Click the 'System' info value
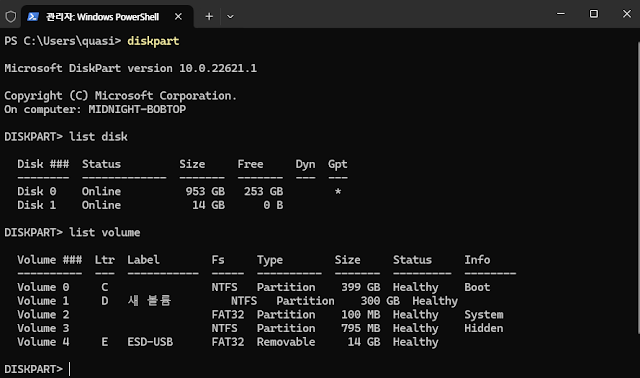 tap(484, 315)
